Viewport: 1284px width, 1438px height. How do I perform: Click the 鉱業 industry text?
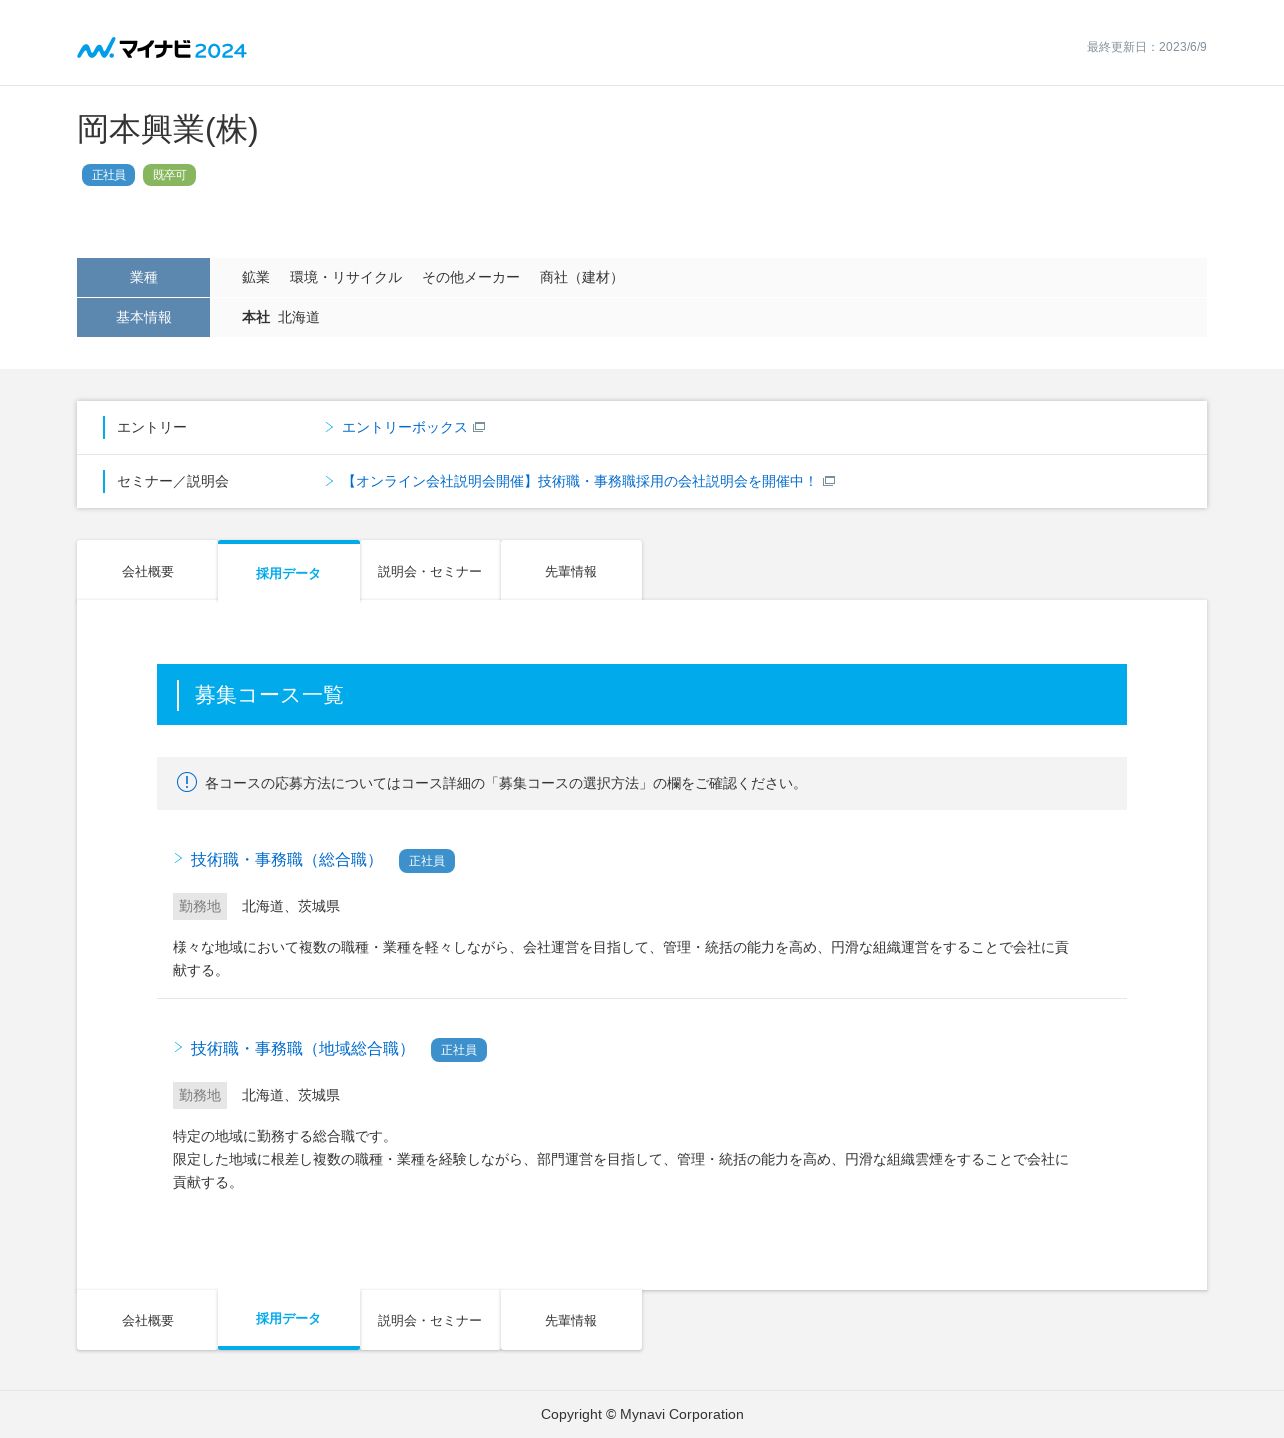(x=256, y=277)
